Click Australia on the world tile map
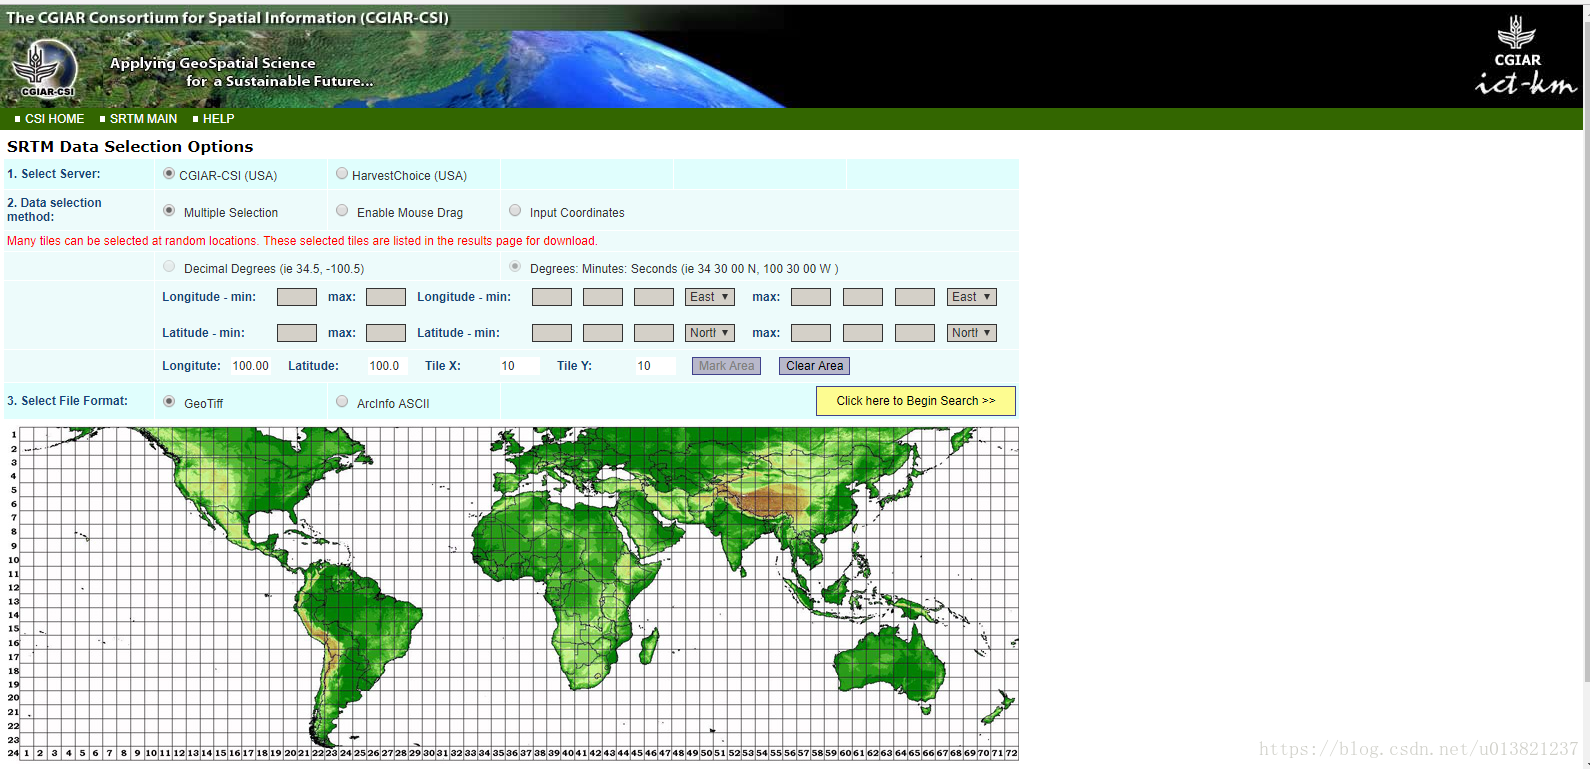Screen dimensions: 1590x769 tap(889, 662)
